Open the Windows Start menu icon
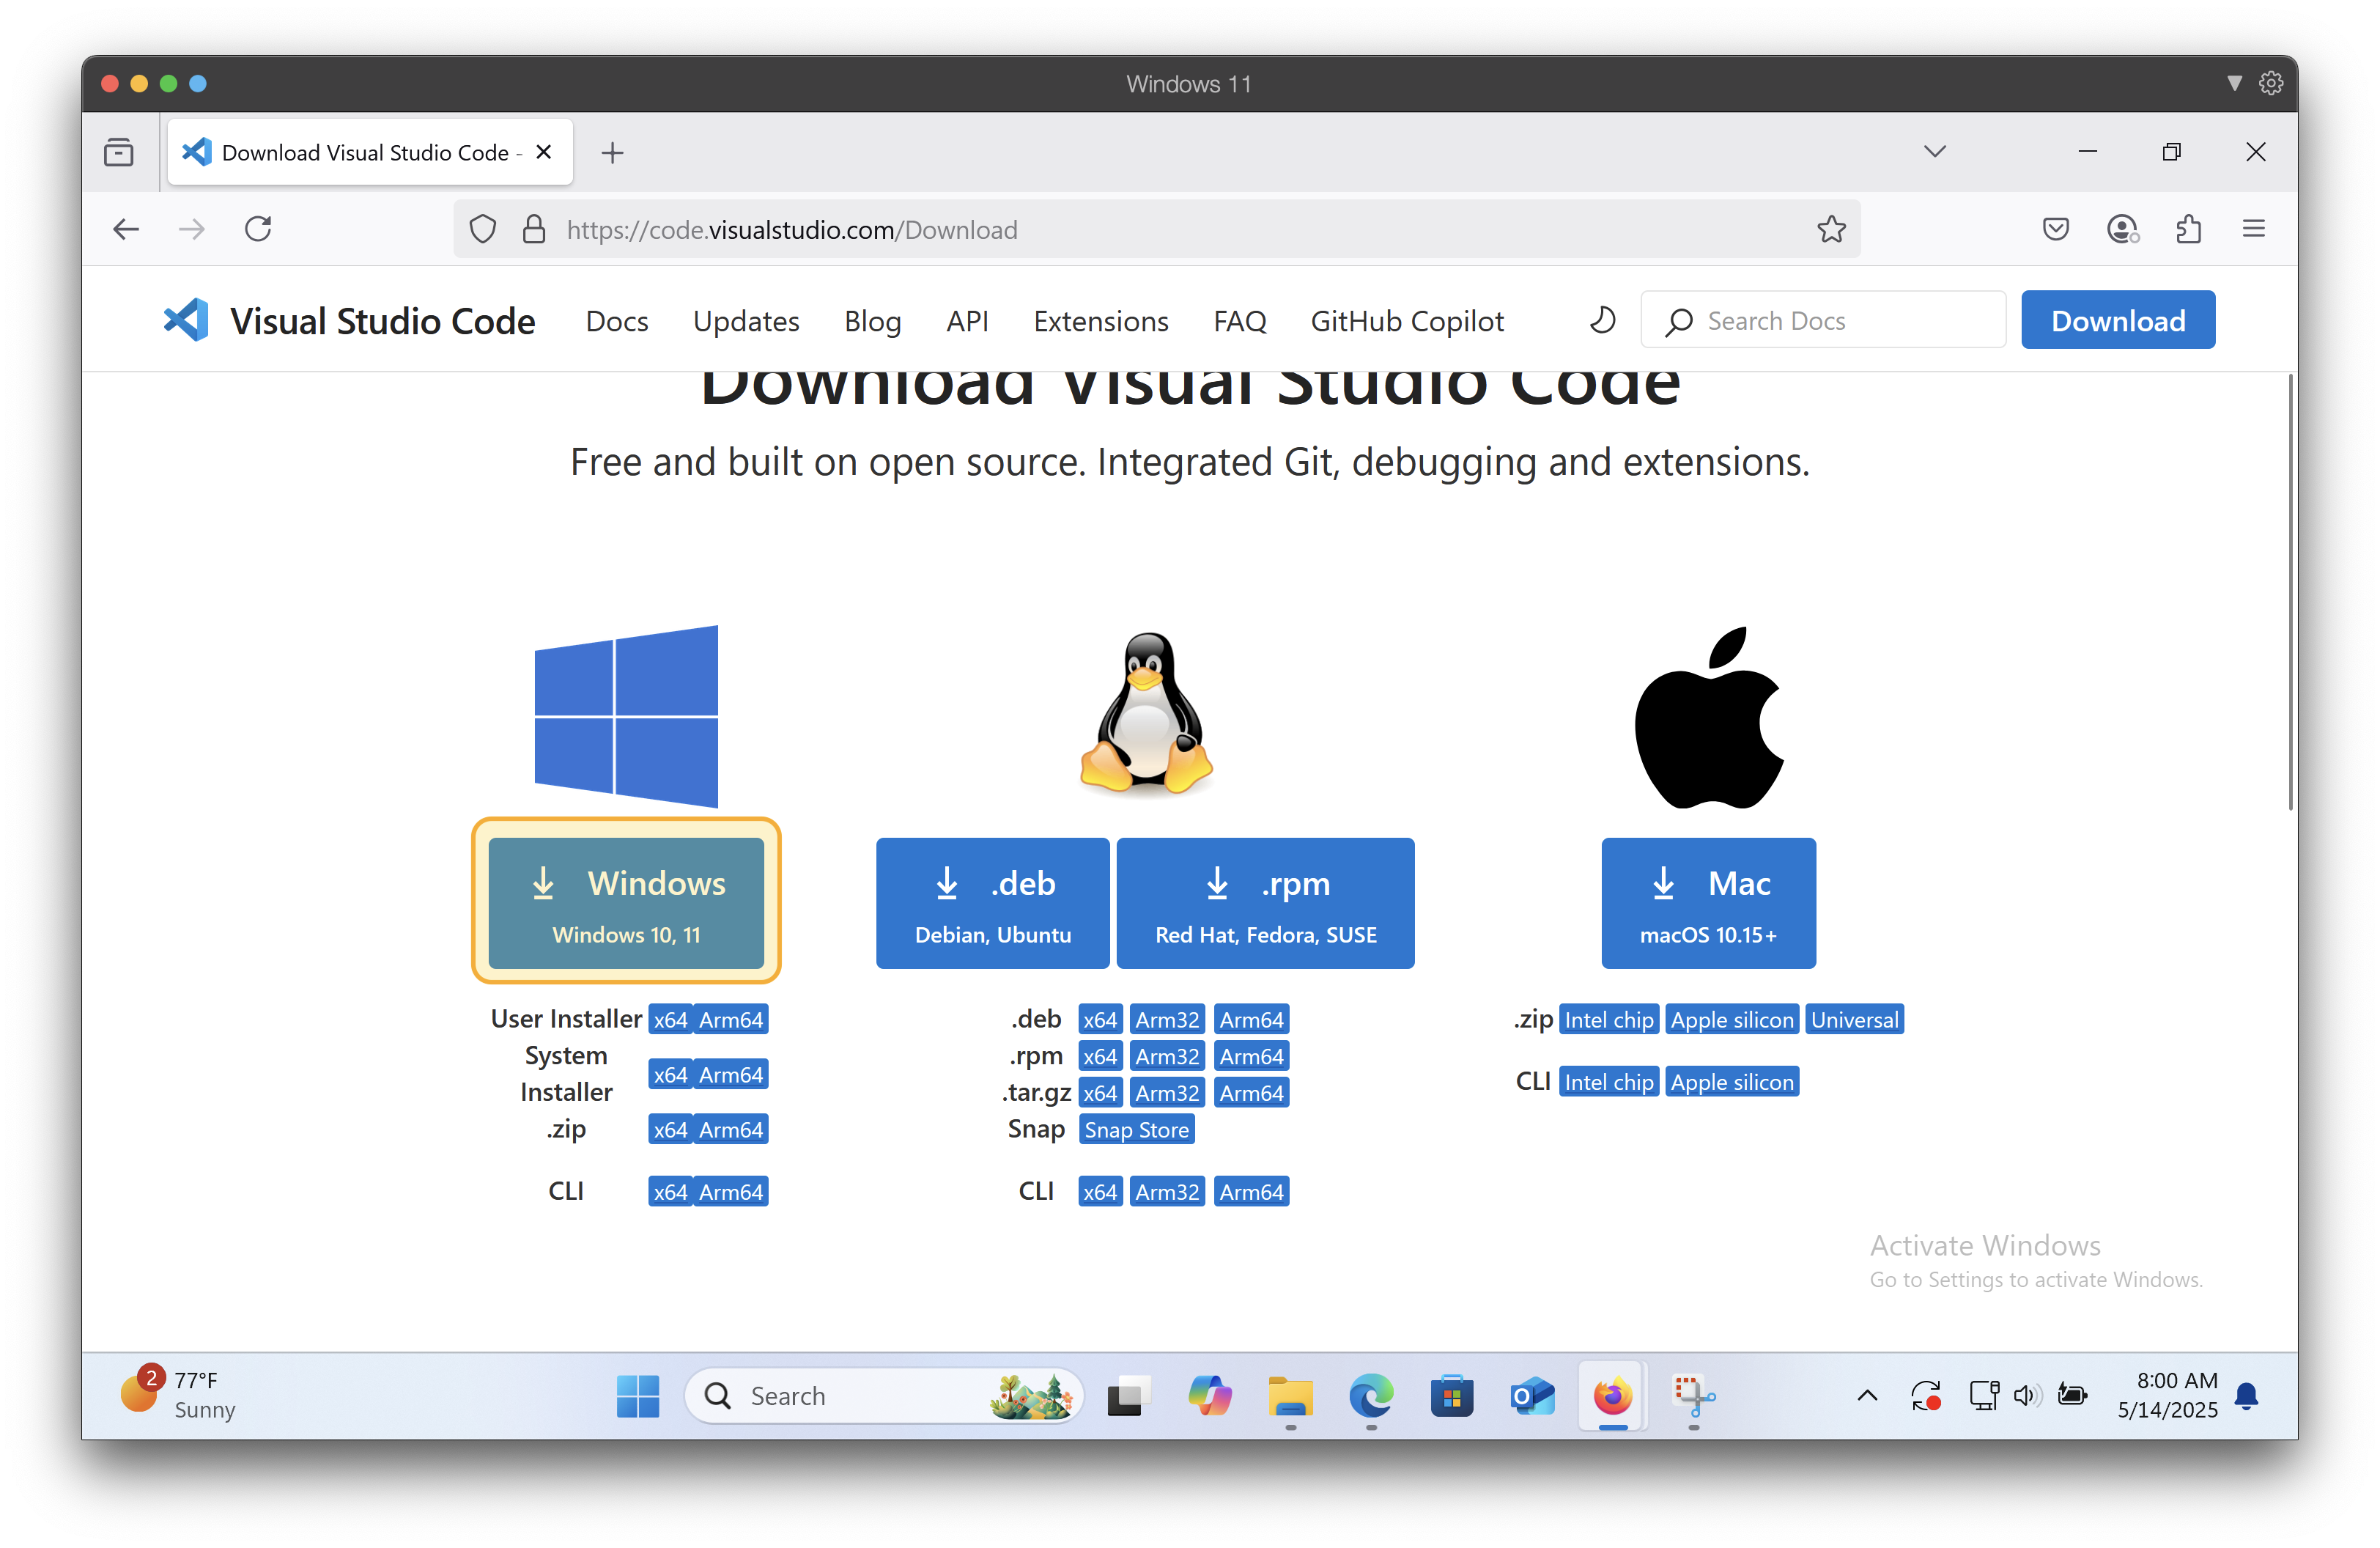The width and height of the screenshot is (2380, 1548). 637,1395
